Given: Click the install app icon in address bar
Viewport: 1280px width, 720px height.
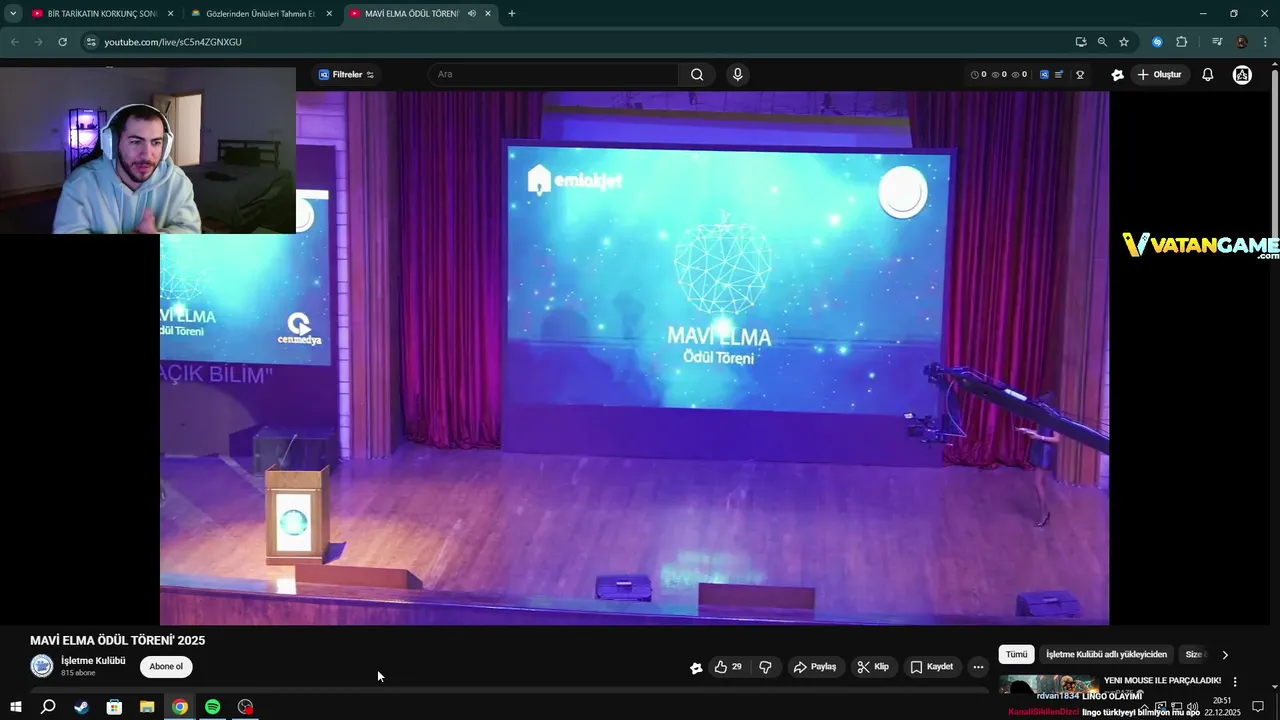Looking at the screenshot, I should (x=1081, y=42).
